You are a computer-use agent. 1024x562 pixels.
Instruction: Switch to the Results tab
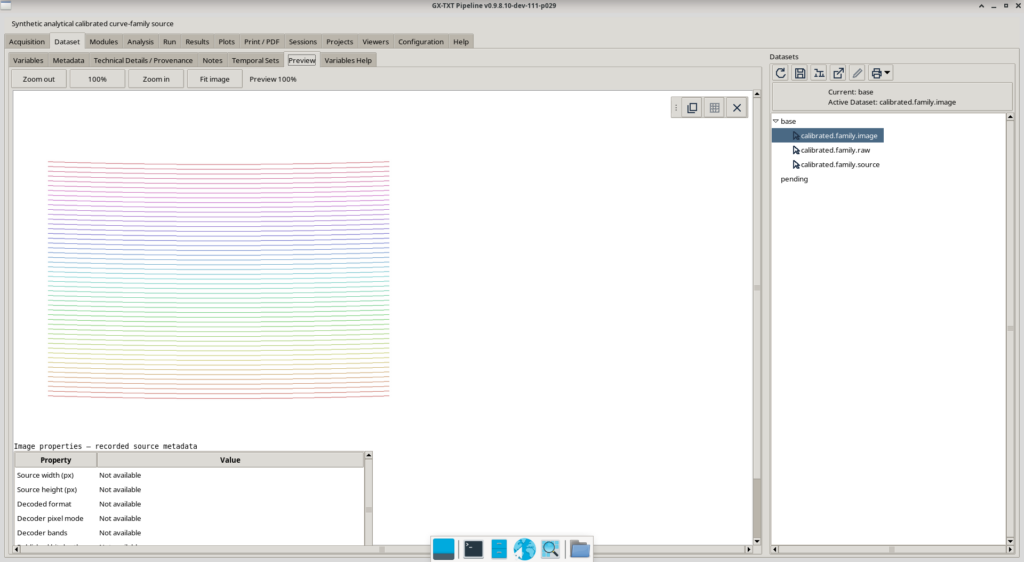[197, 42]
